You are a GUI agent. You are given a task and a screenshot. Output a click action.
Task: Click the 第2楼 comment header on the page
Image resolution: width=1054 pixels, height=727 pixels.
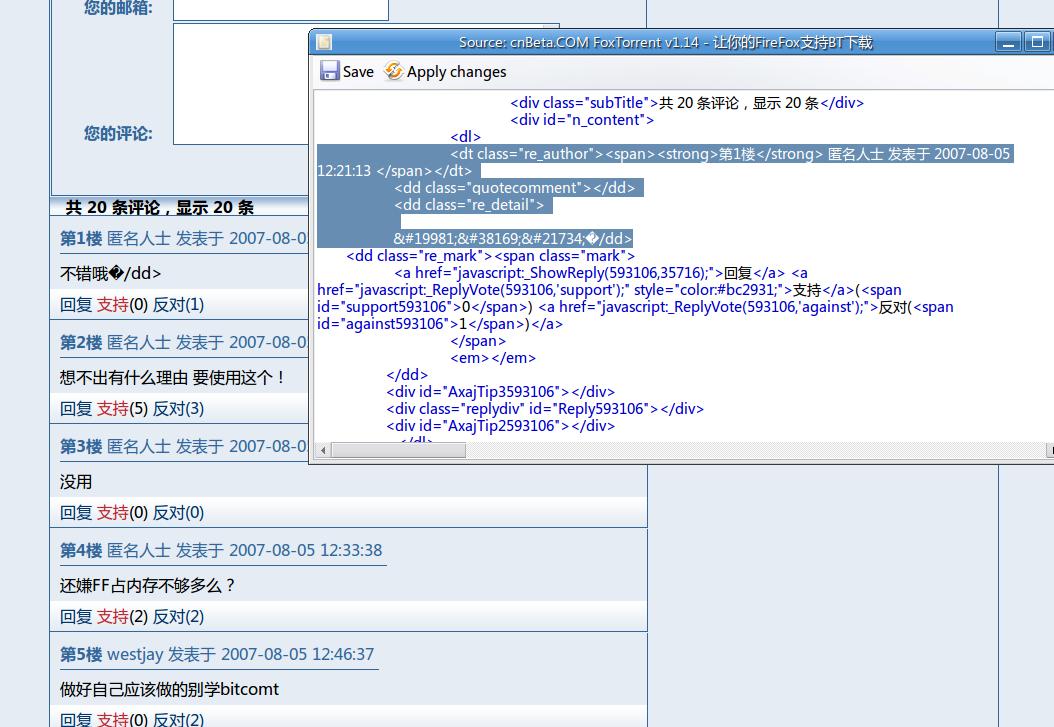(184, 343)
